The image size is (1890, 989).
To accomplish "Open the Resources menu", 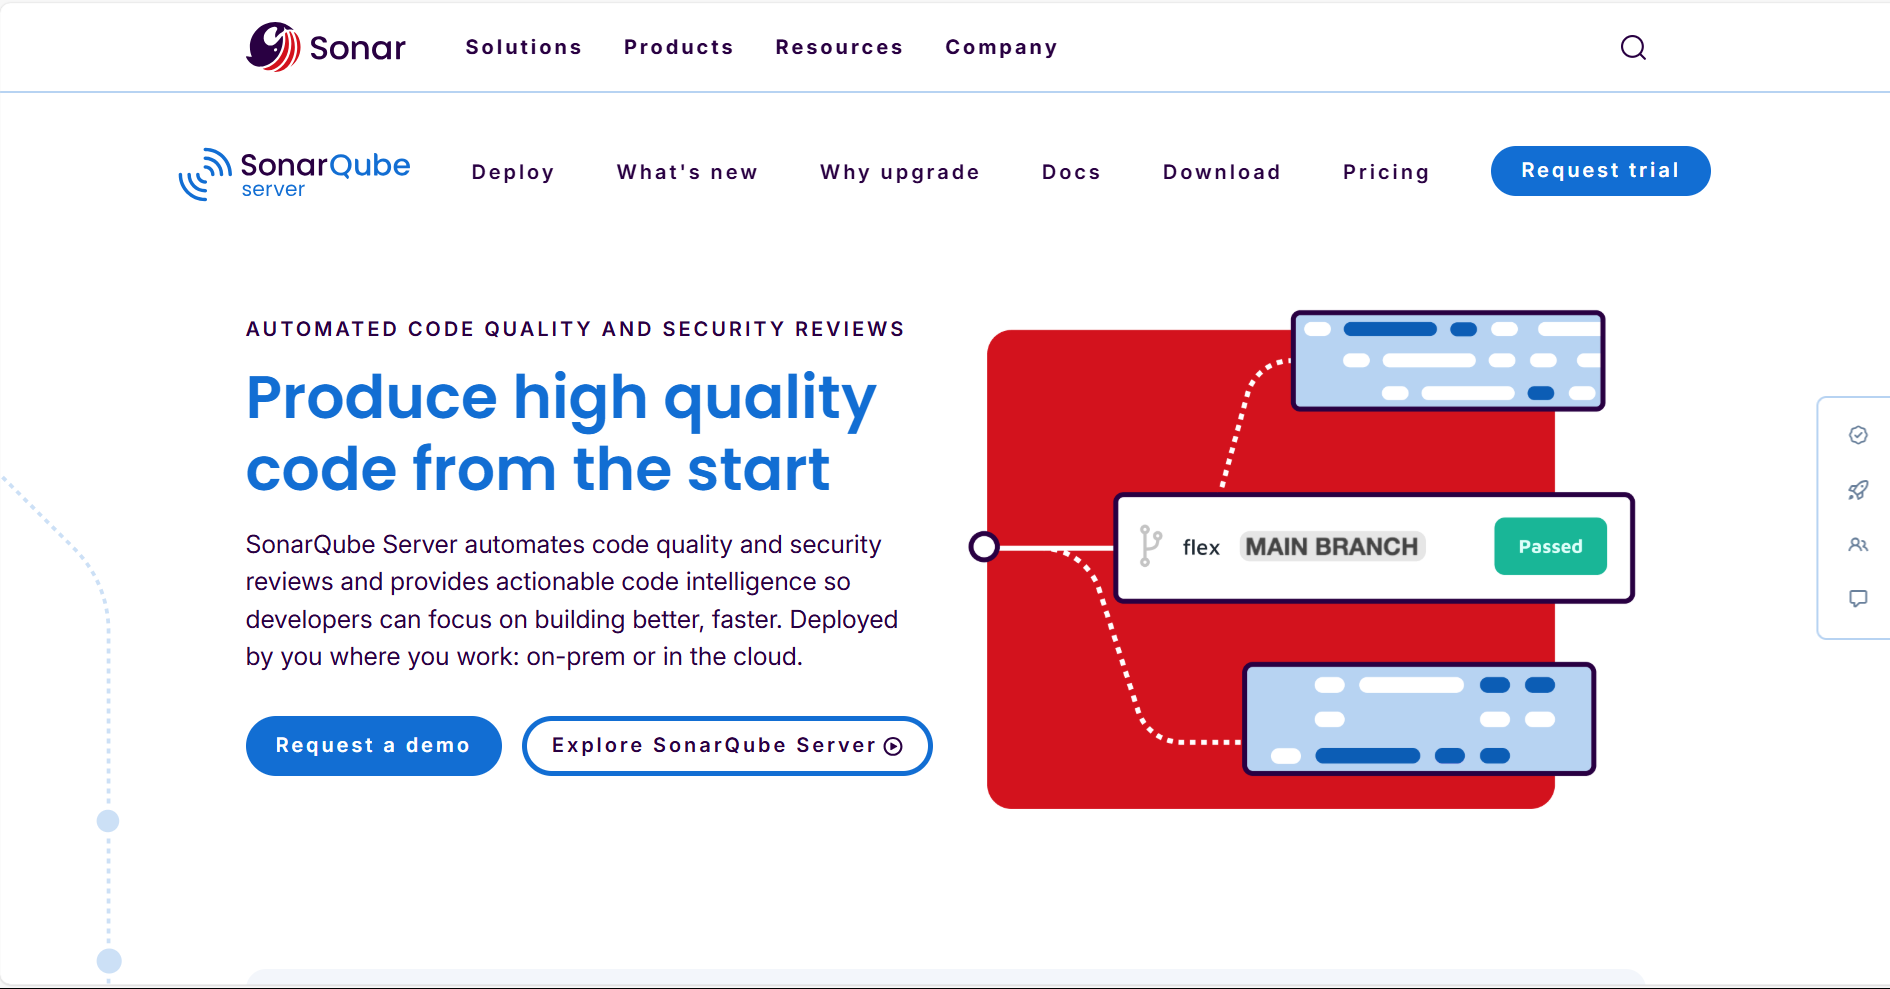I will (839, 47).
